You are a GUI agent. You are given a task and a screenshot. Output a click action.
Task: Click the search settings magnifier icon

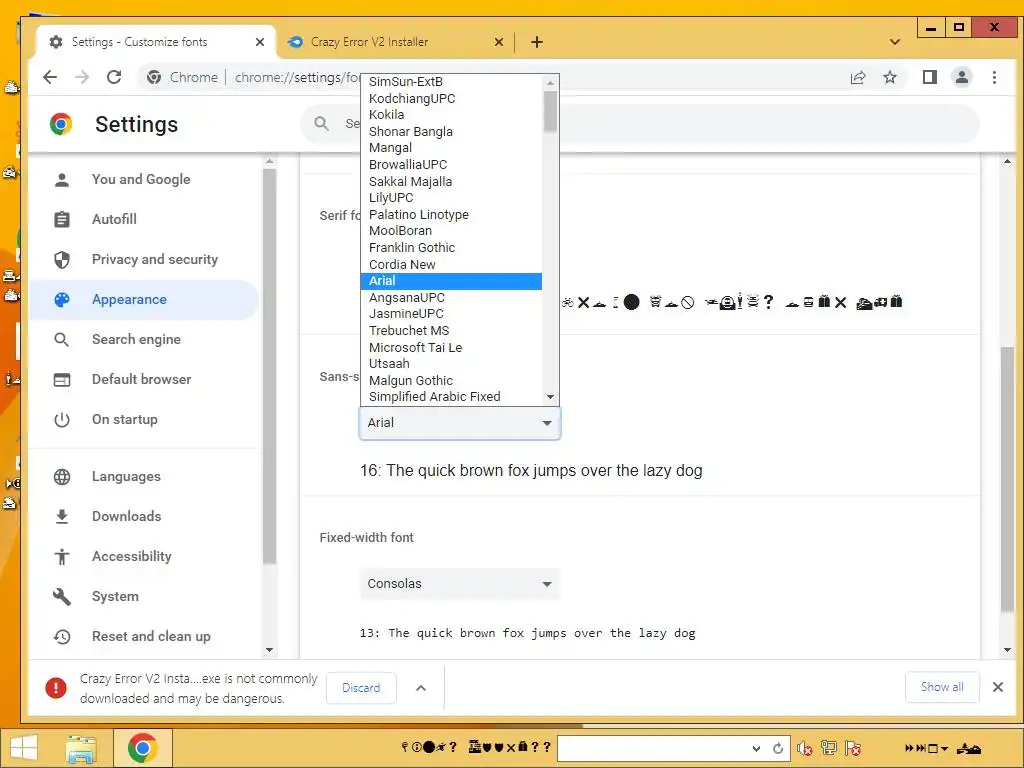(321, 123)
